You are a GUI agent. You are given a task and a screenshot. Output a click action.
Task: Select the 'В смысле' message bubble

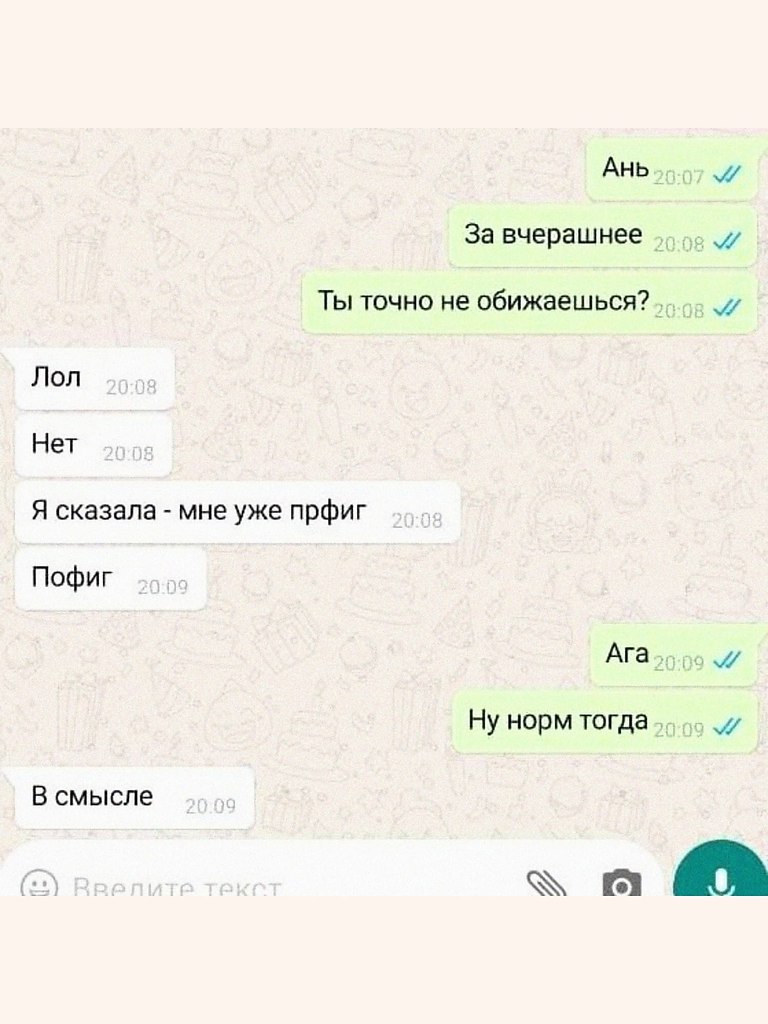[134, 797]
